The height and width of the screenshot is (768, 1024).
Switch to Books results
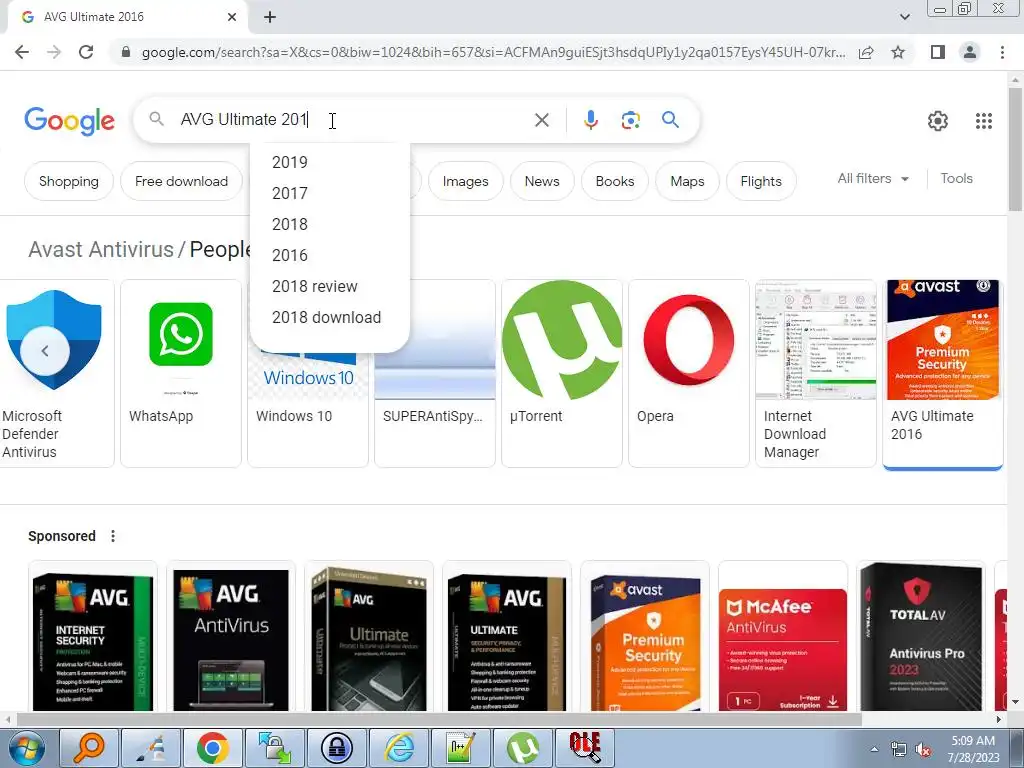(x=615, y=182)
